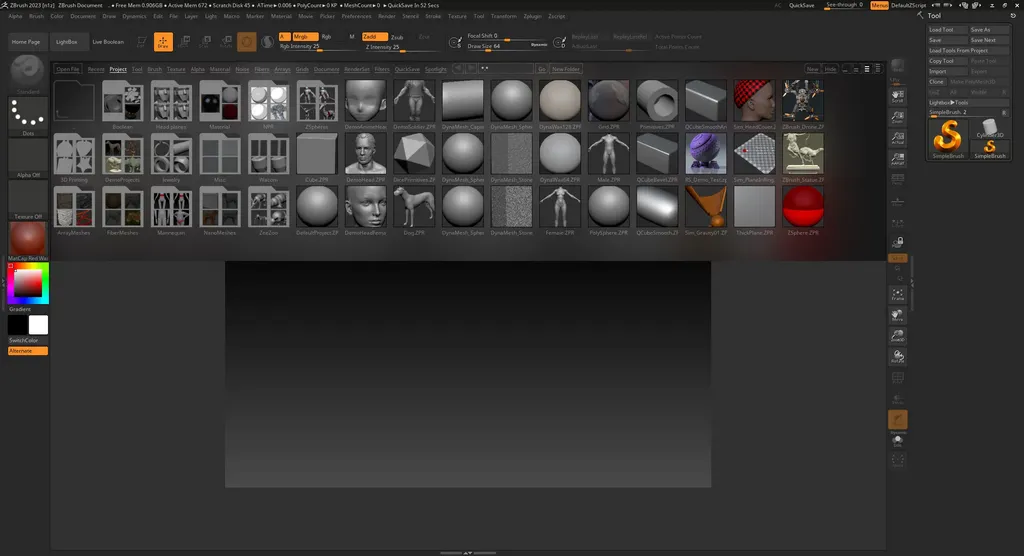Click the orange Gizmo 3D icon
The width and height of the screenshot is (1024, 556).
tap(247, 42)
